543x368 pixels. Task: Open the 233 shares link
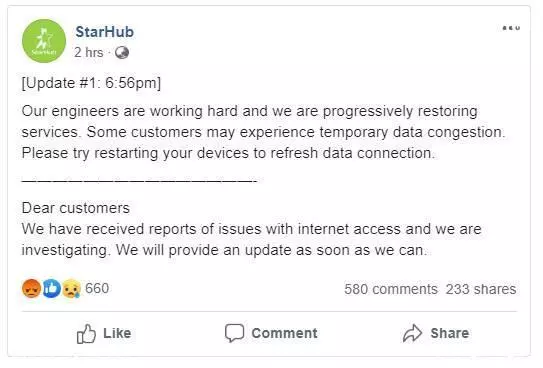coord(481,289)
